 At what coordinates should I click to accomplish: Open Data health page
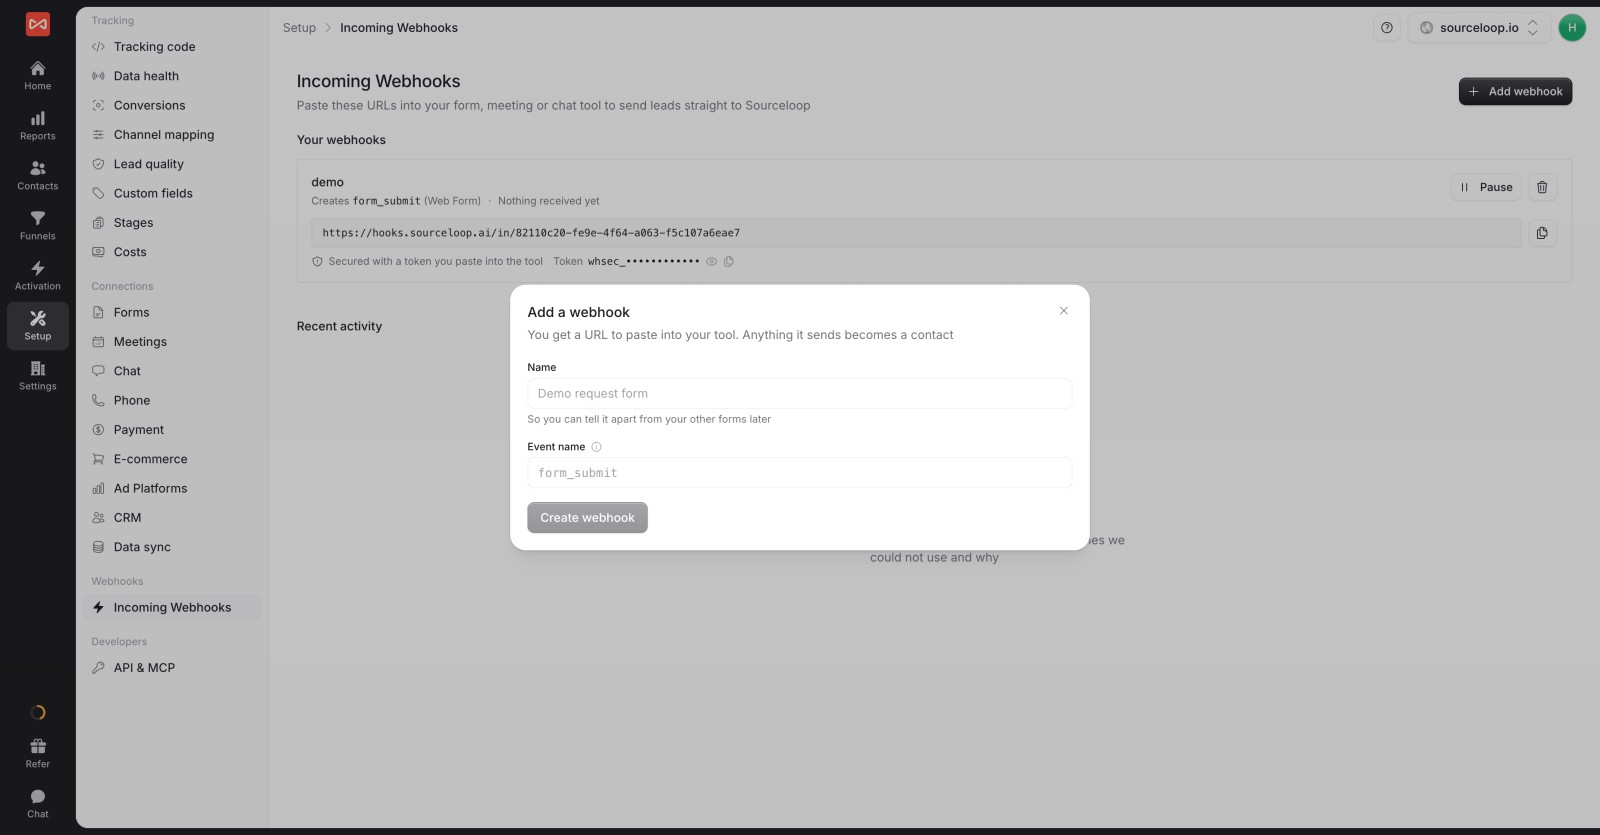pos(172,76)
